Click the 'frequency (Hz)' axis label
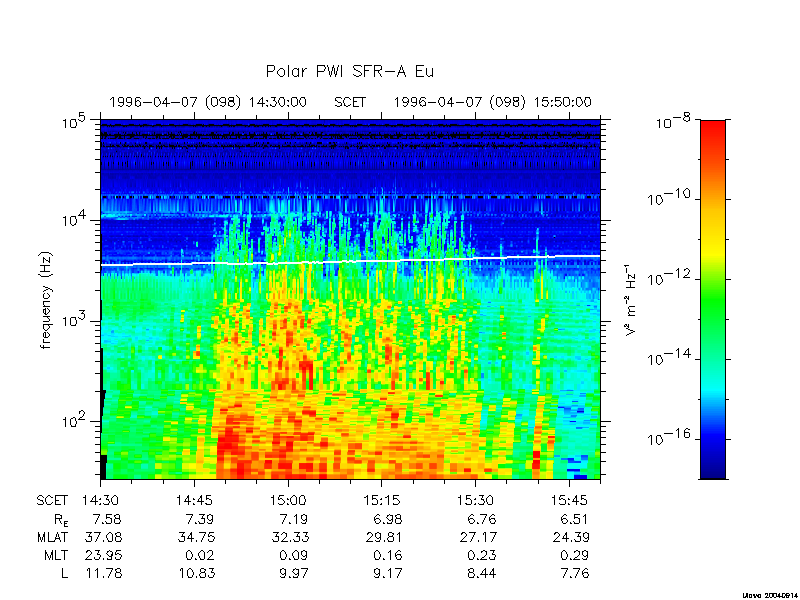Screen dimensions: 800x600 tap(46, 300)
